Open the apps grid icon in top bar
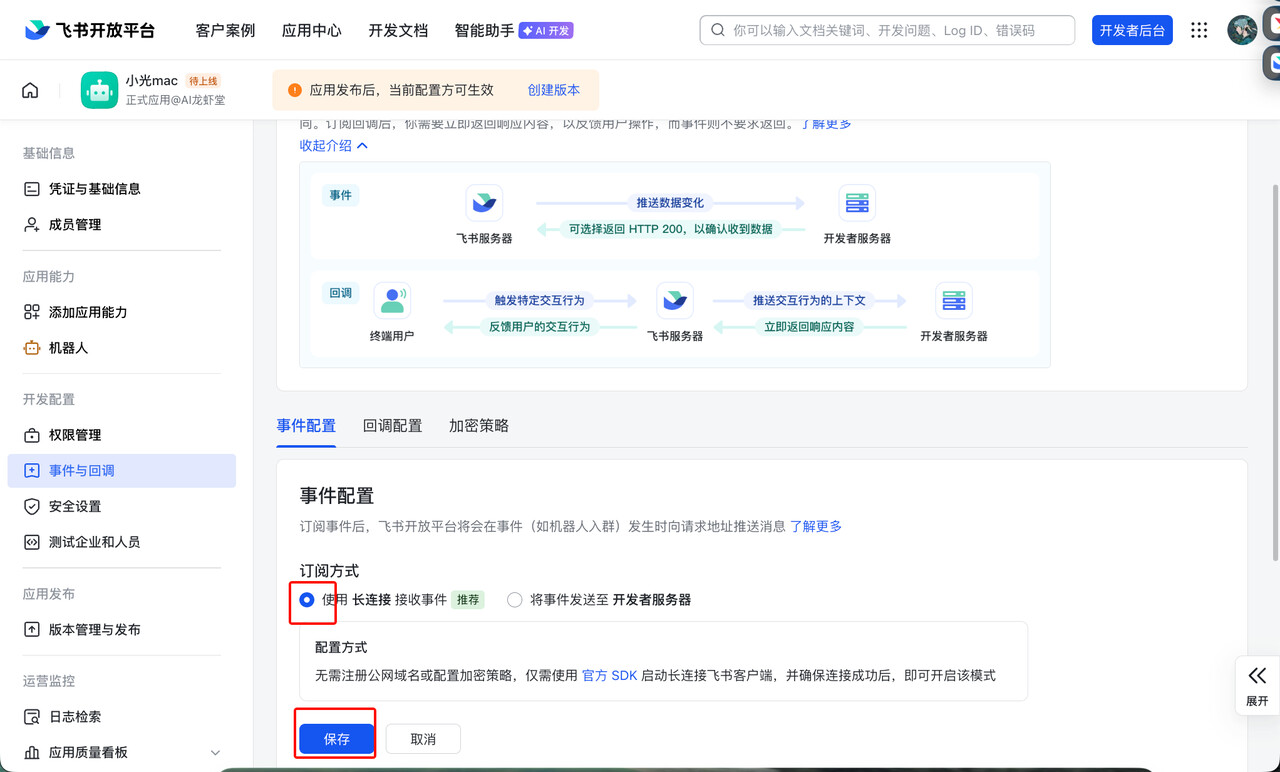This screenshot has height=772, width=1280. [x=1199, y=30]
